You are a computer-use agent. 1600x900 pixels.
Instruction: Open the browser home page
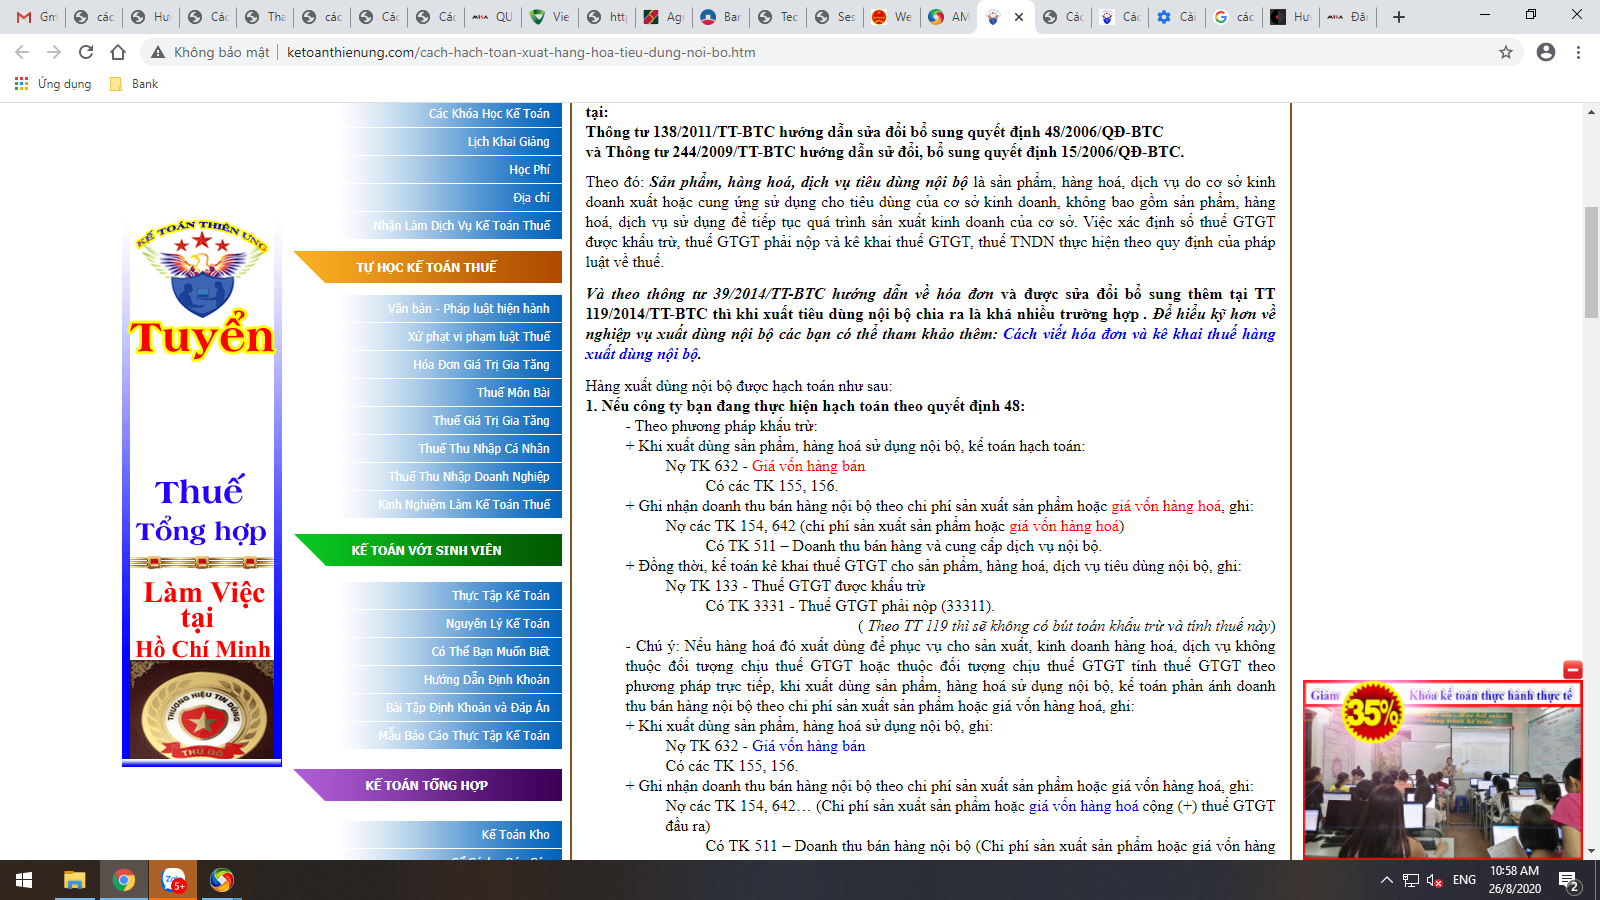118,52
